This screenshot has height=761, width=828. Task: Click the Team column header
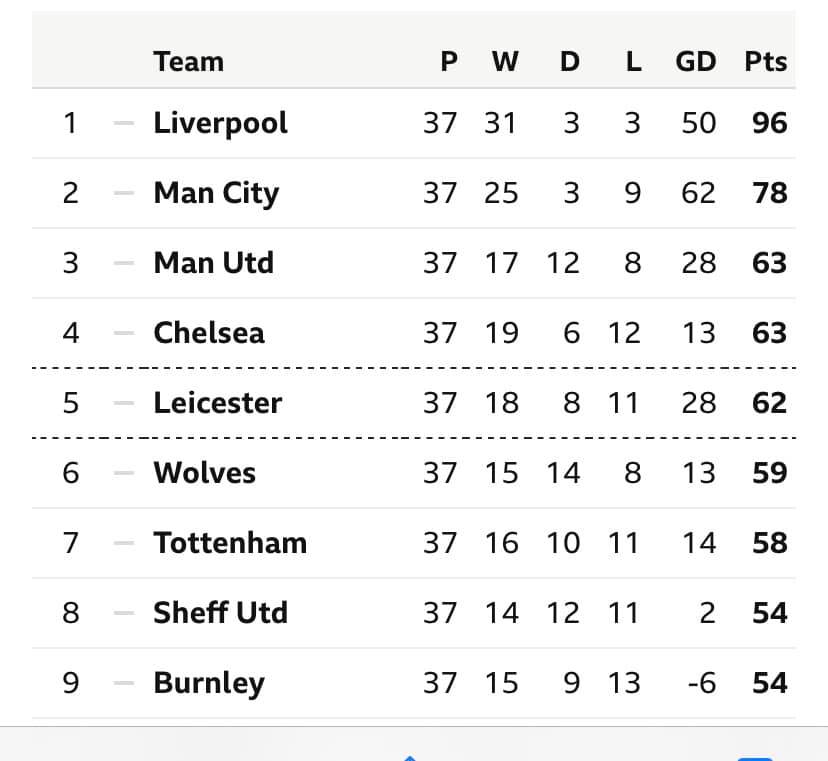[x=188, y=62]
